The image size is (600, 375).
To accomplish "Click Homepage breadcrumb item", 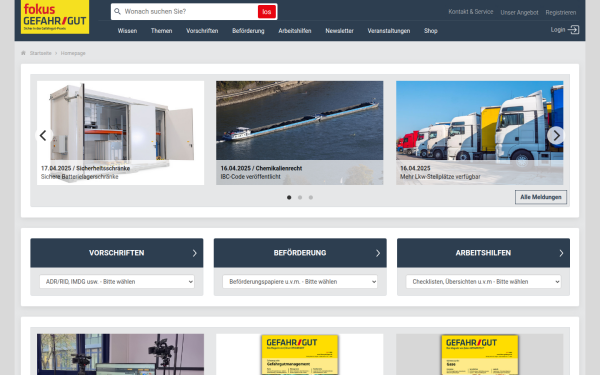I will (73, 53).
